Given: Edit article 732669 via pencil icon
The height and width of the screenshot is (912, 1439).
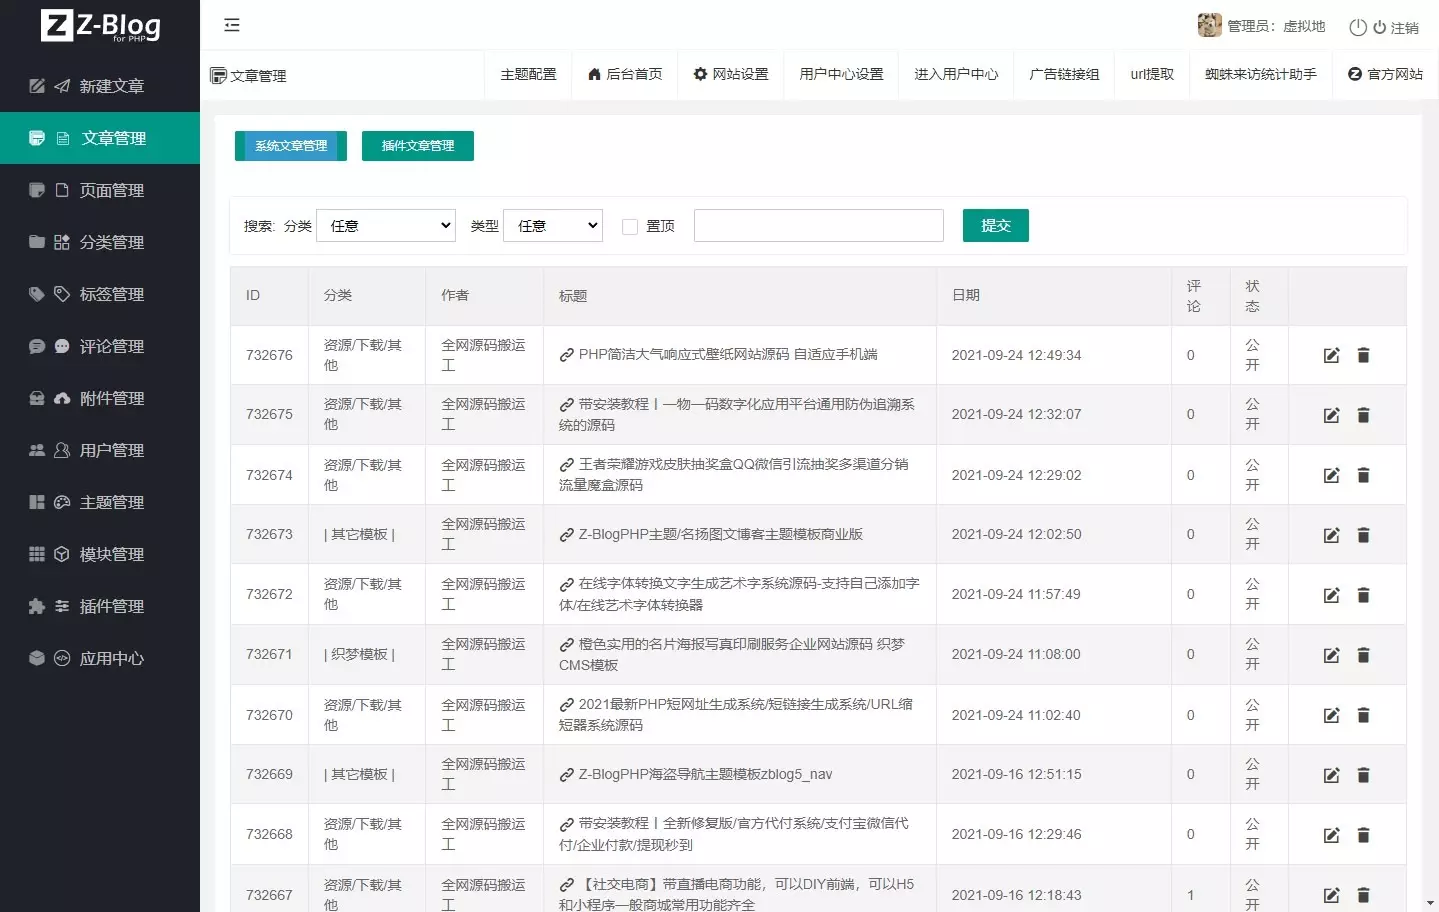Looking at the screenshot, I should click(x=1331, y=775).
